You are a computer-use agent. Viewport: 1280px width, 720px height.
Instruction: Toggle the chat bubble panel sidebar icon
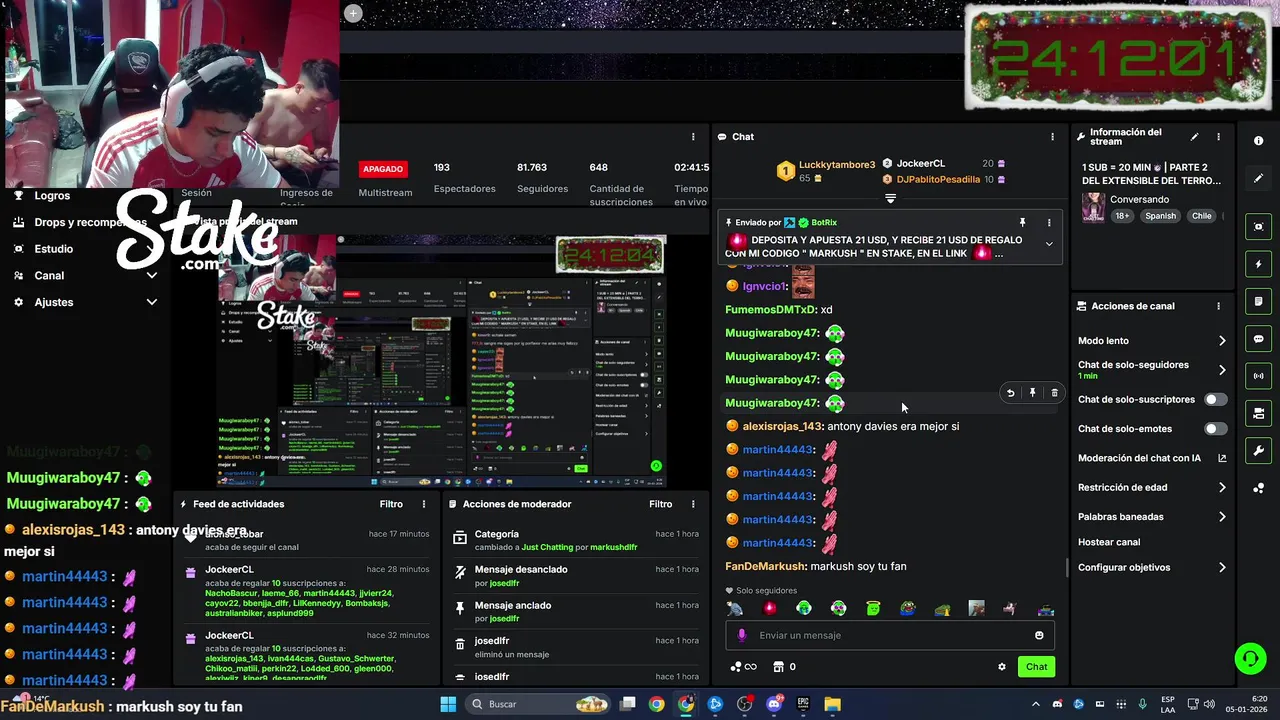click(1258, 339)
